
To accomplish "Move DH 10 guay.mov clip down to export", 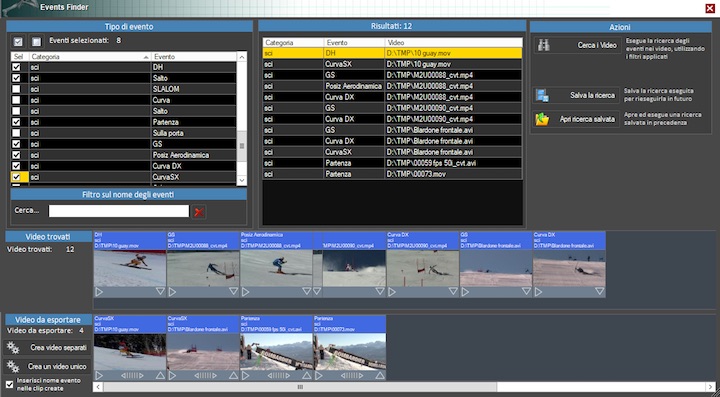I will (160, 291).
